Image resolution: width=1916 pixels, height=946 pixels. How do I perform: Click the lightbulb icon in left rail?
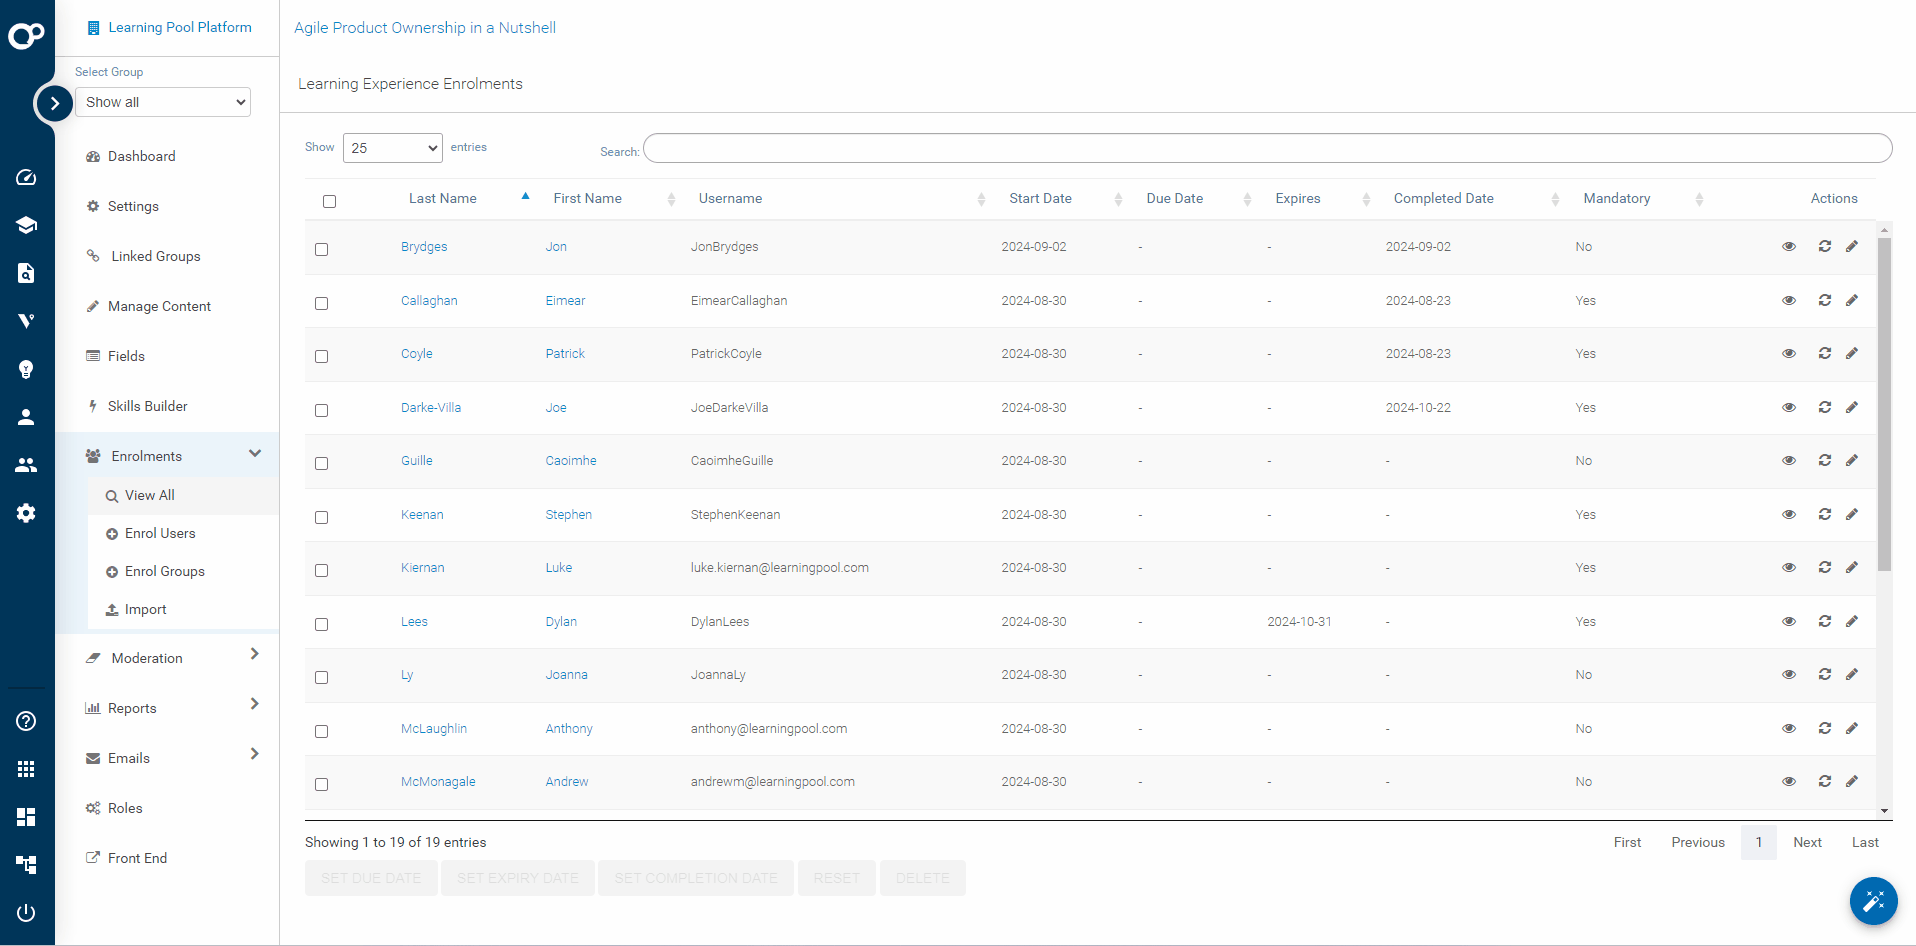[x=27, y=369]
